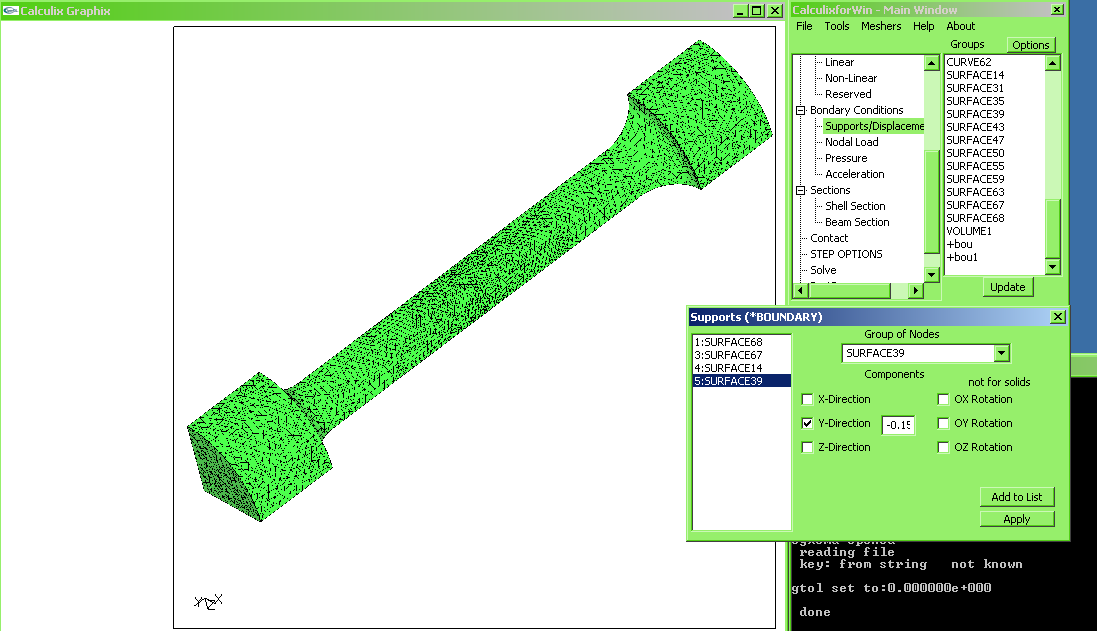Click the groups list scroll-up arrow
1102x631 pixels.
point(1052,62)
